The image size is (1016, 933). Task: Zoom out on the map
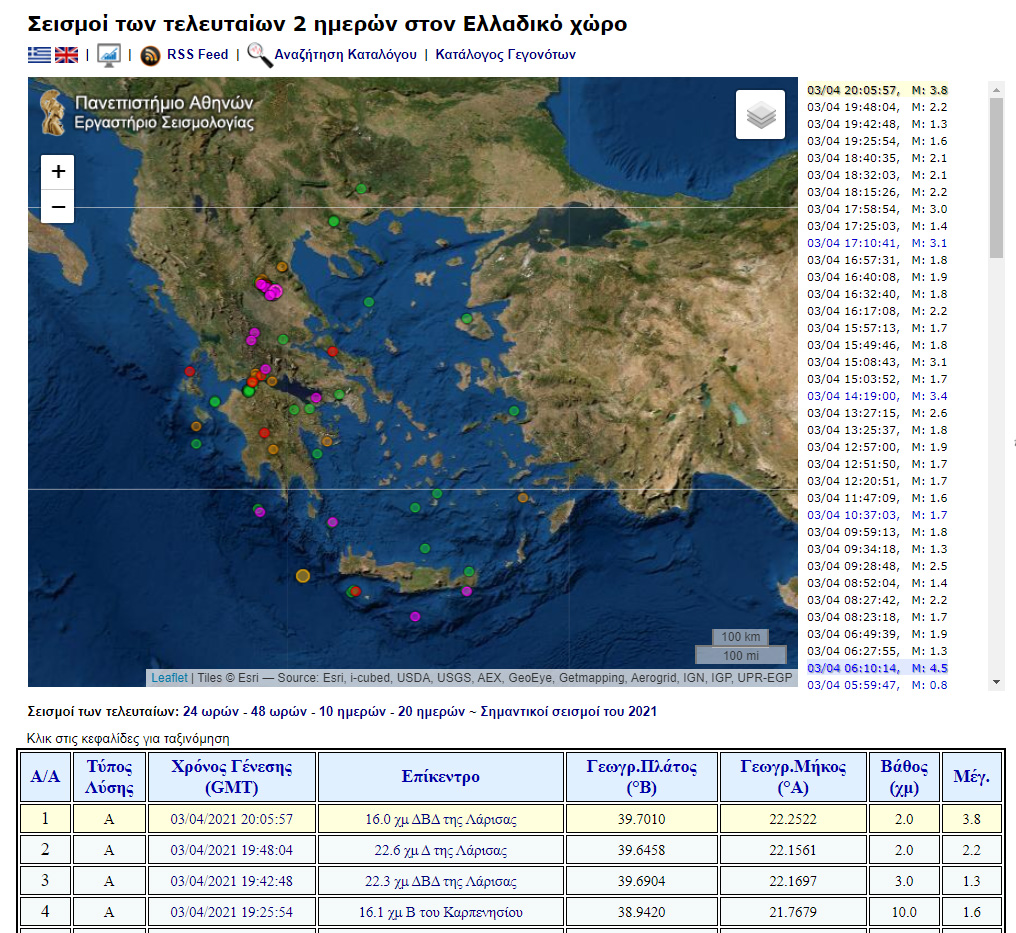58,206
